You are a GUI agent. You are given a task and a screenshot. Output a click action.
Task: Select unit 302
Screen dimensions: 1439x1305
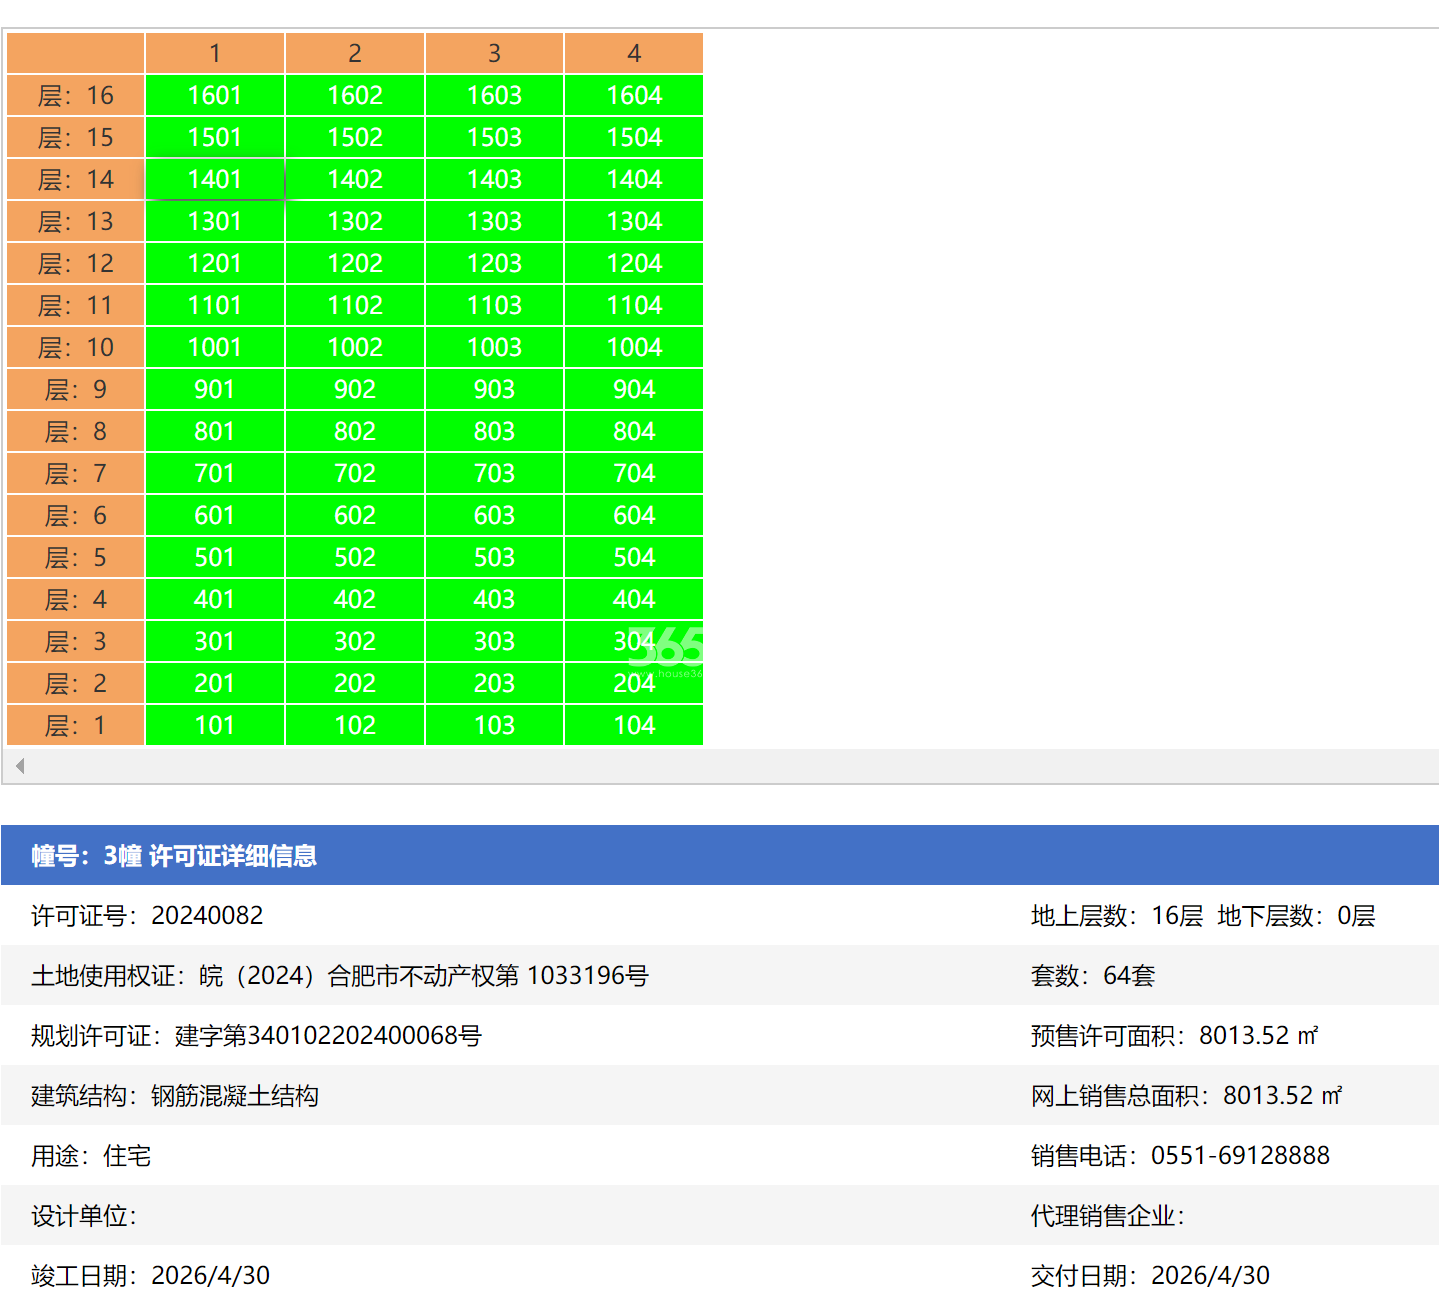pyautogui.click(x=355, y=641)
